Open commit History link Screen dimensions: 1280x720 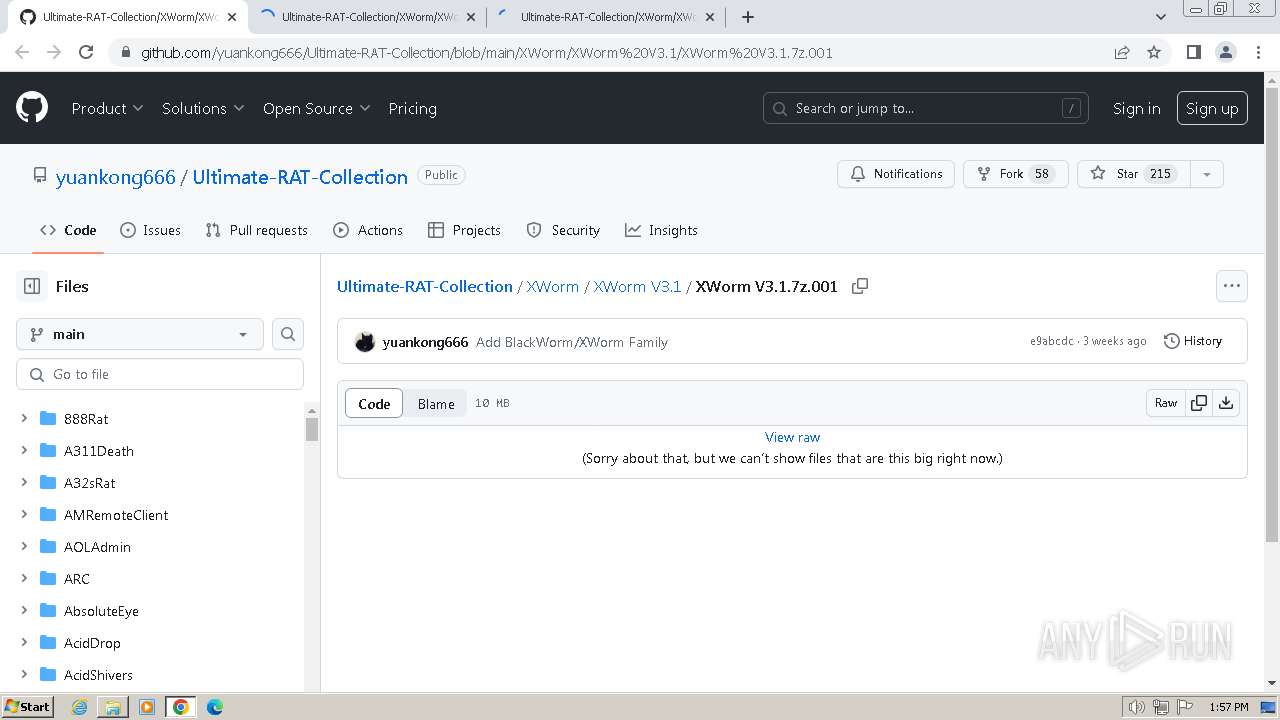point(1193,341)
